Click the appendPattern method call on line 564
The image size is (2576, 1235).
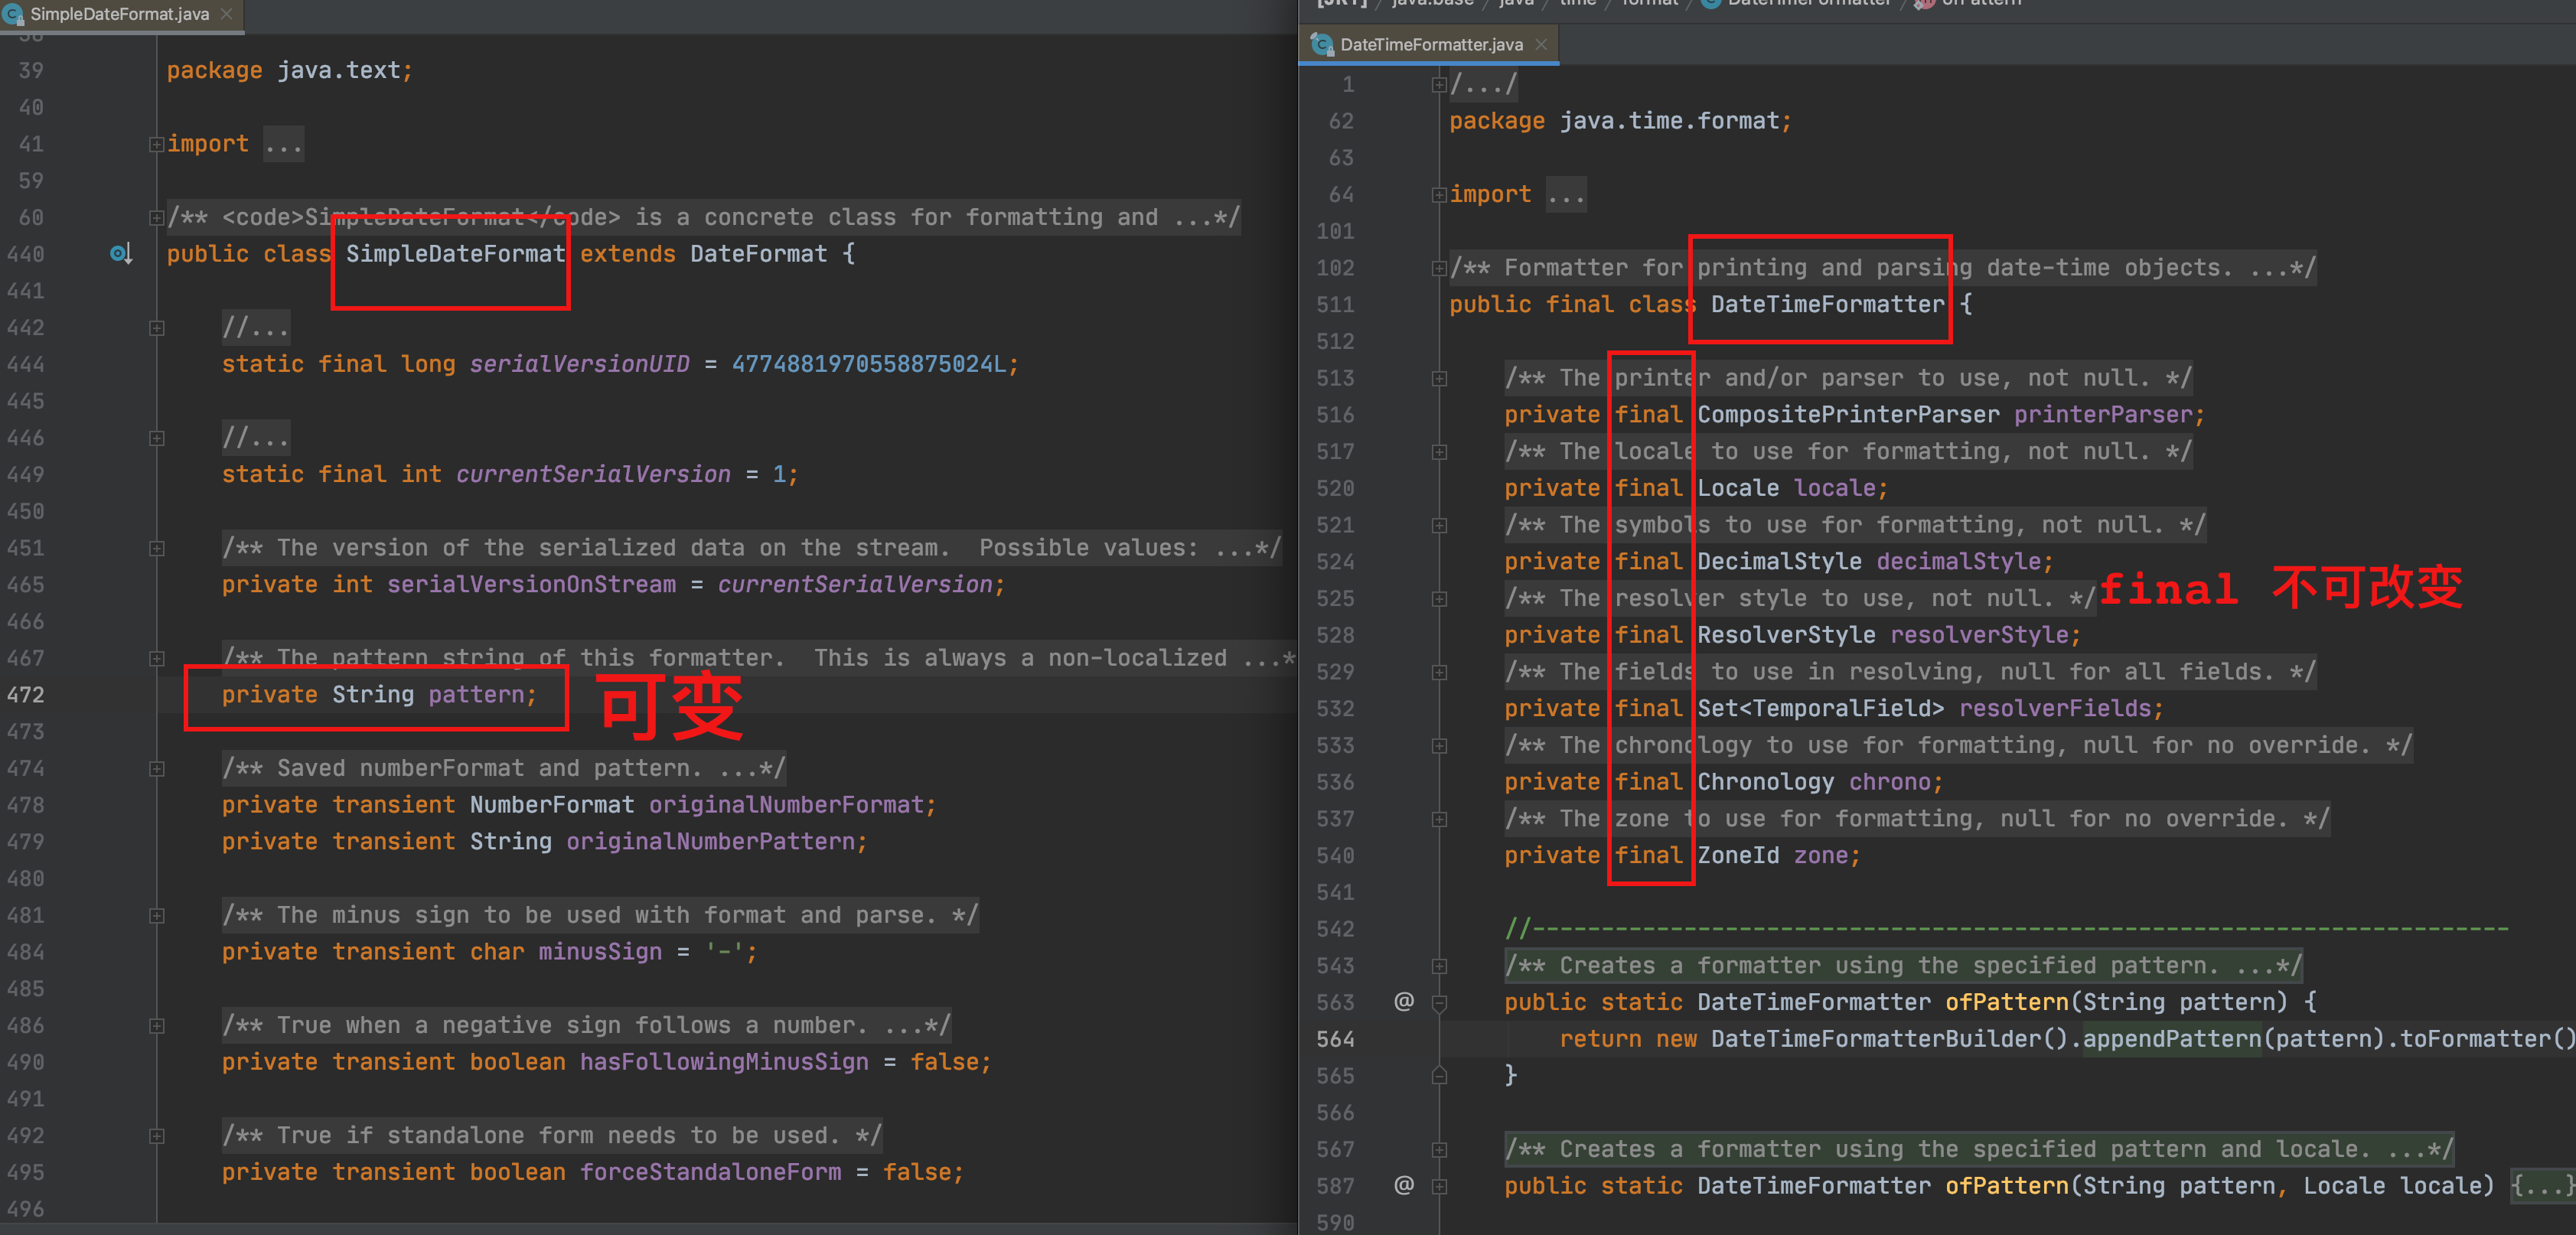click(2172, 1039)
